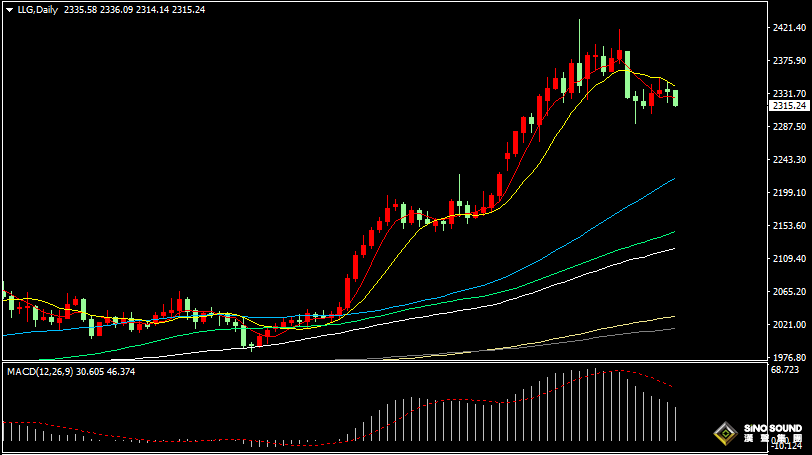
Task: Click the 2331.70 price axis label
Action: point(789,93)
